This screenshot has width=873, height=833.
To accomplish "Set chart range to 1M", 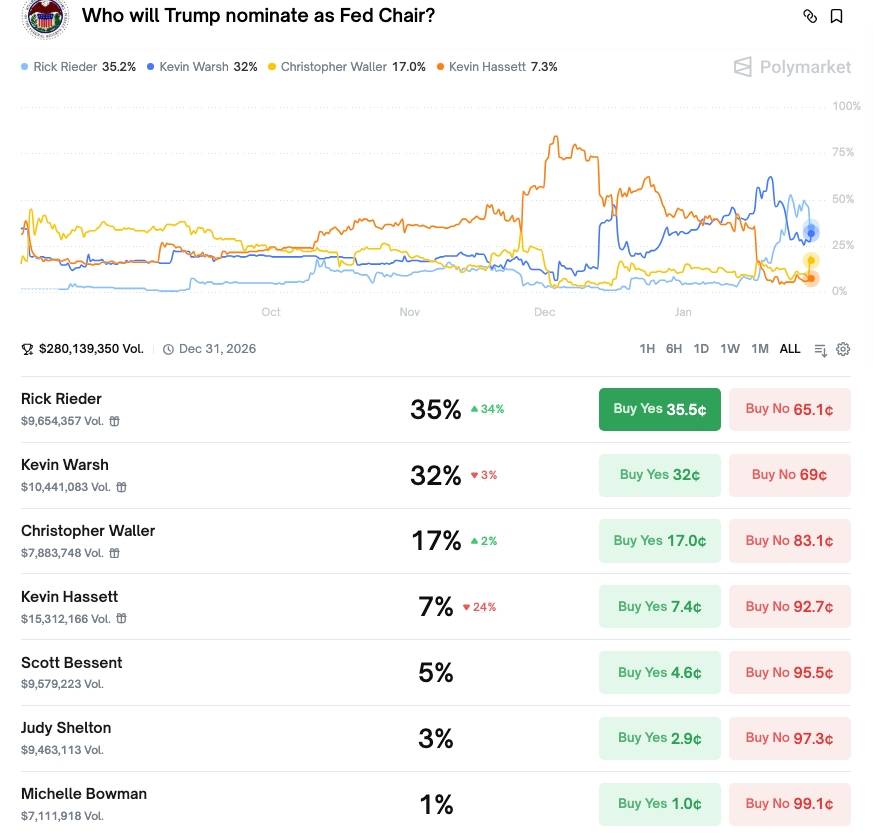I will pyautogui.click(x=760, y=349).
